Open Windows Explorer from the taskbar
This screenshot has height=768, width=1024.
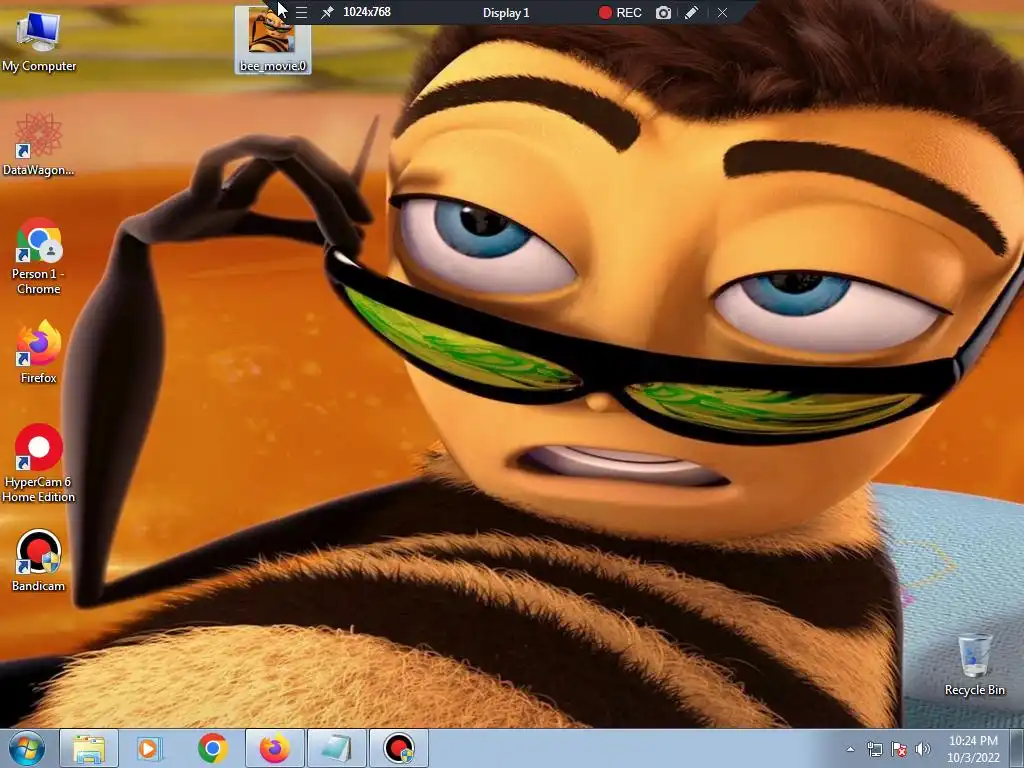point(89,748)
